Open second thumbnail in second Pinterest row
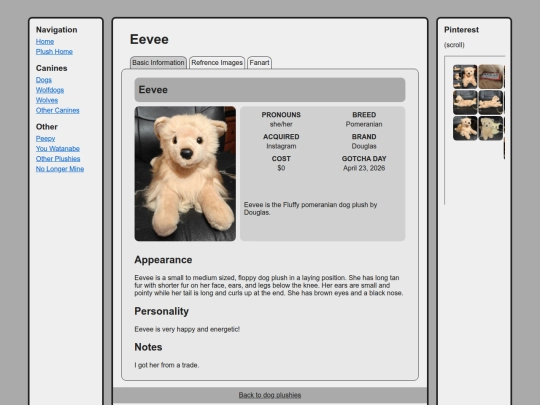 tap(491, 102)
